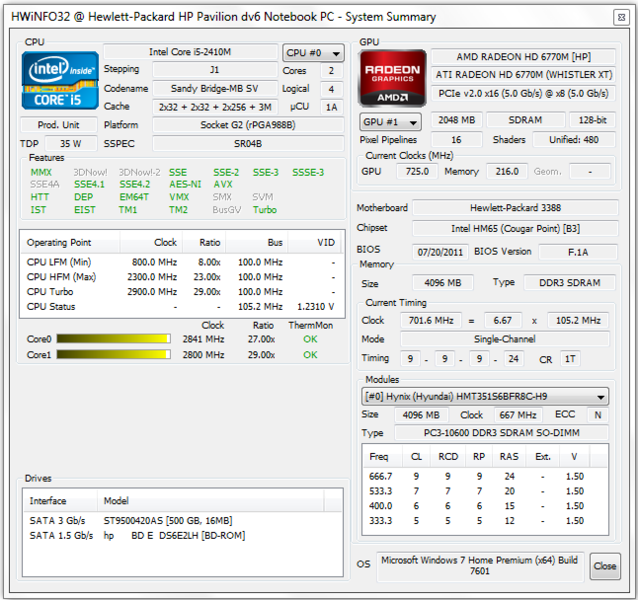
Task: Open the GPU #1 selector dropdown
Action: [390, 122]
